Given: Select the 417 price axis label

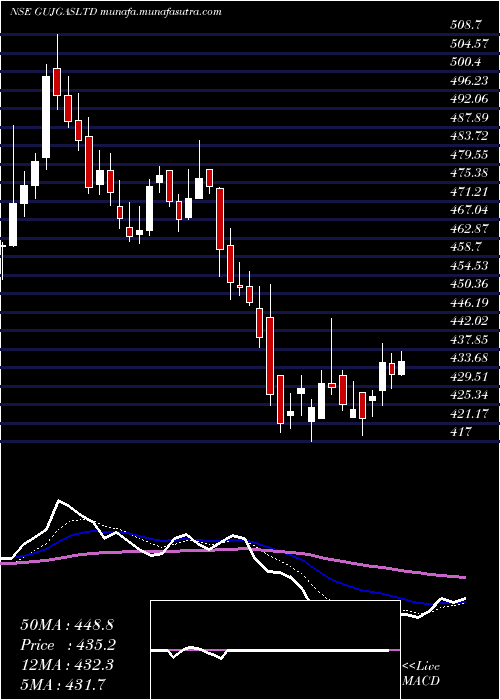Looking at the screenshot, I should [x=460, y=433].
